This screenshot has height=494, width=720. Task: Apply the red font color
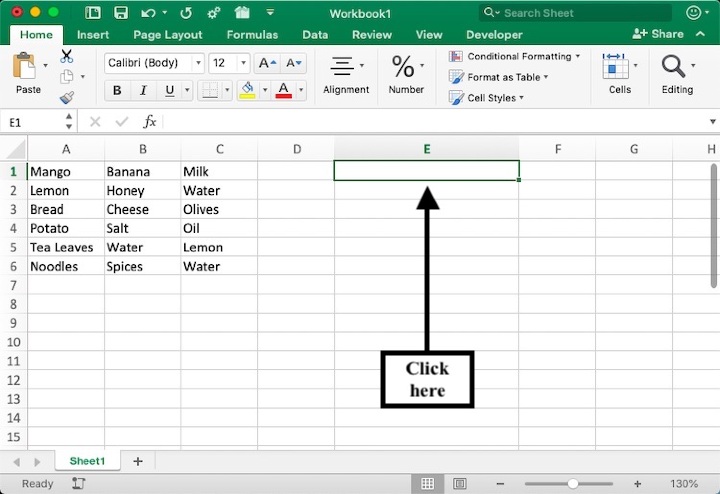284,90
